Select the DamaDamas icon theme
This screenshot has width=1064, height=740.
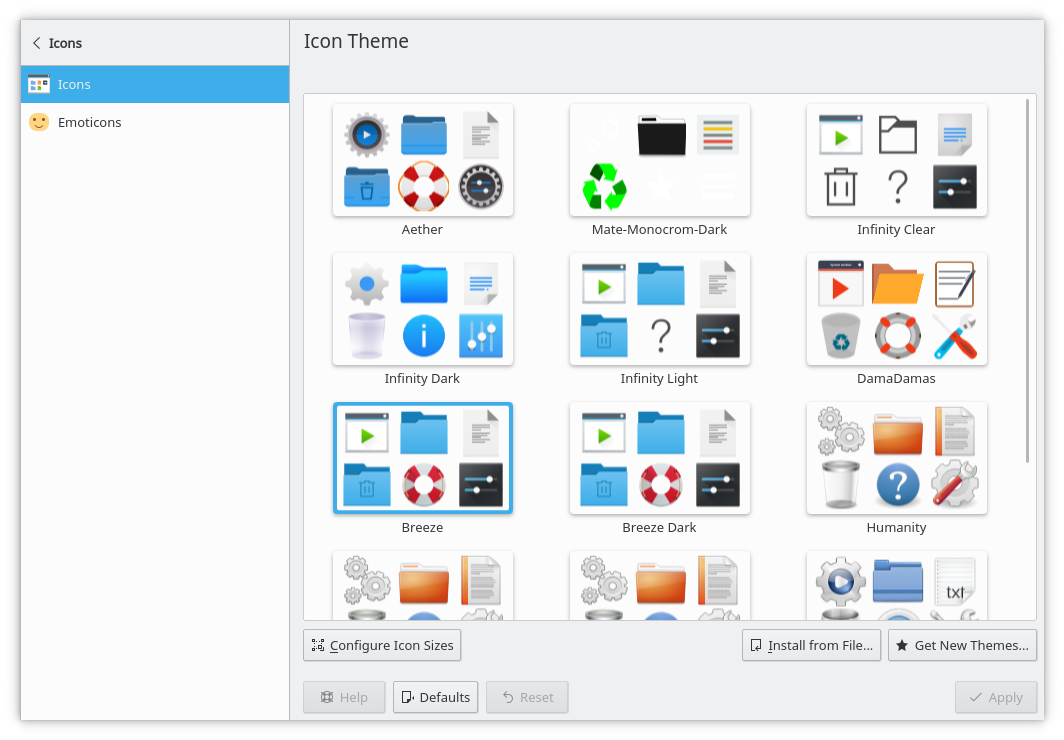point(896,309)
